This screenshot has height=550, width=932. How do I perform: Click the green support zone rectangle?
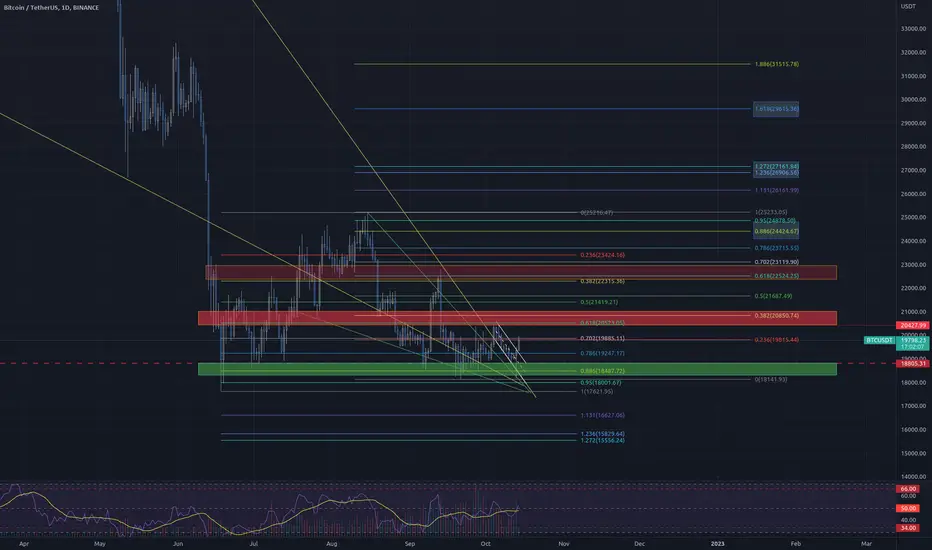point(517,369)
